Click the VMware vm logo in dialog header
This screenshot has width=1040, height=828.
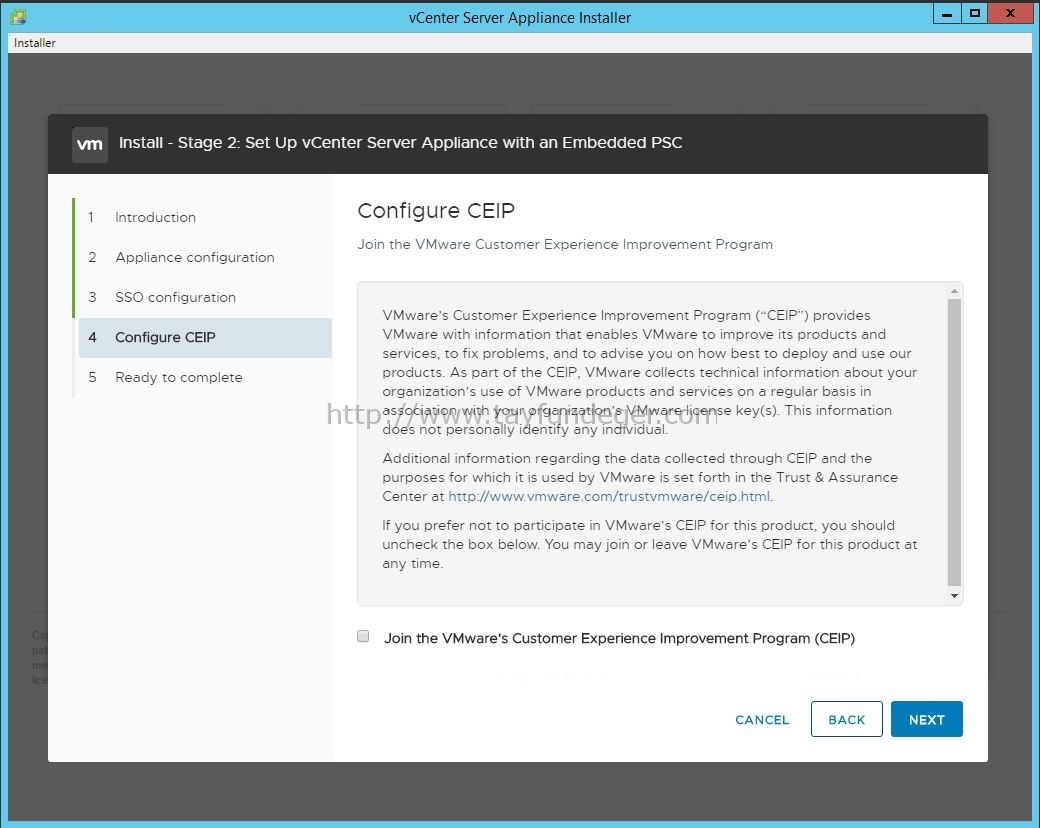90,144
